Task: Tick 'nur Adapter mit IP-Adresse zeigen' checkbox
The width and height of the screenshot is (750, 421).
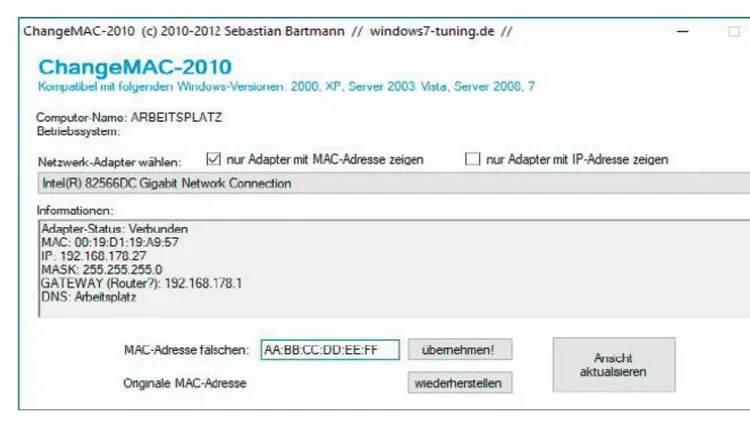Action: point(473,159)
